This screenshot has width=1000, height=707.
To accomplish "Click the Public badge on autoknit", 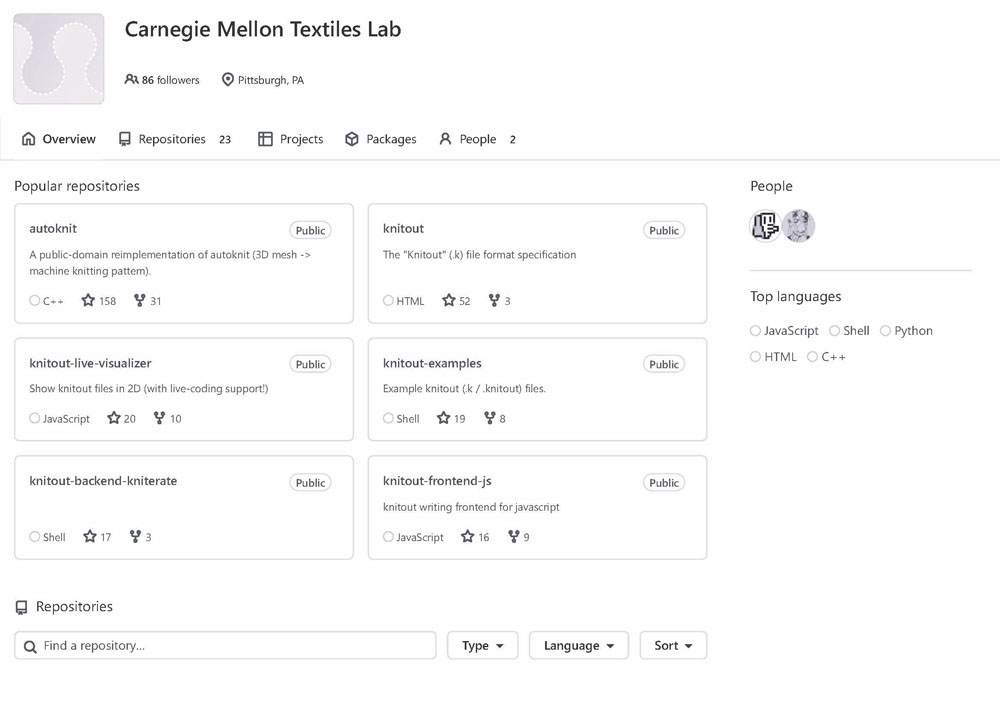I will point(311,230).
